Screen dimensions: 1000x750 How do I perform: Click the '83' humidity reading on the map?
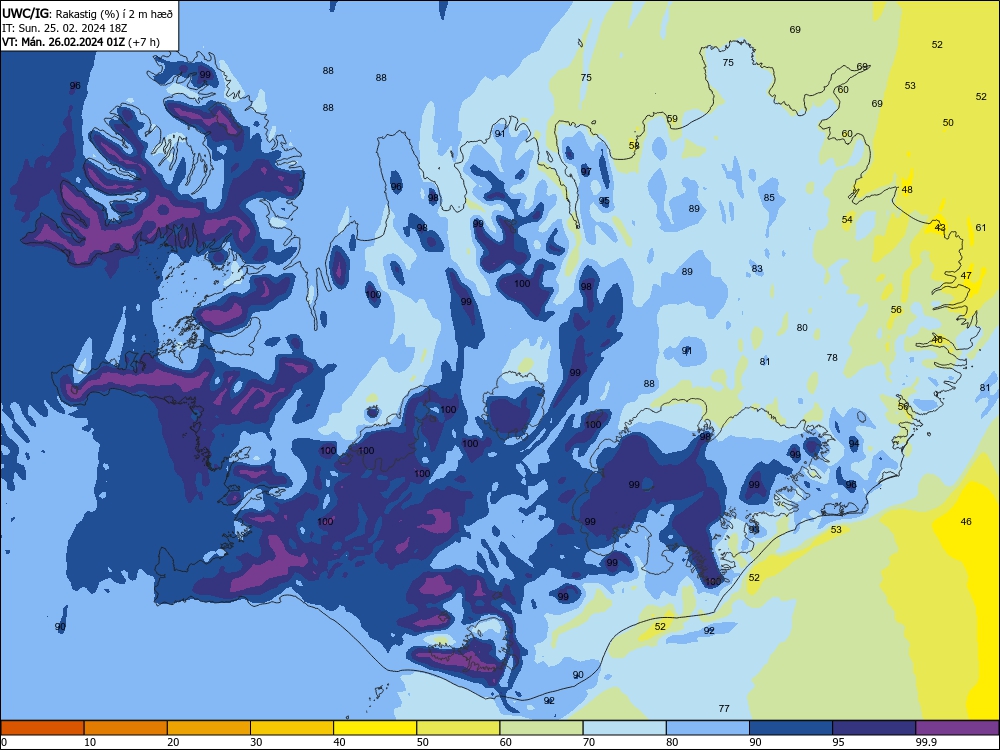tap(757, 269)
